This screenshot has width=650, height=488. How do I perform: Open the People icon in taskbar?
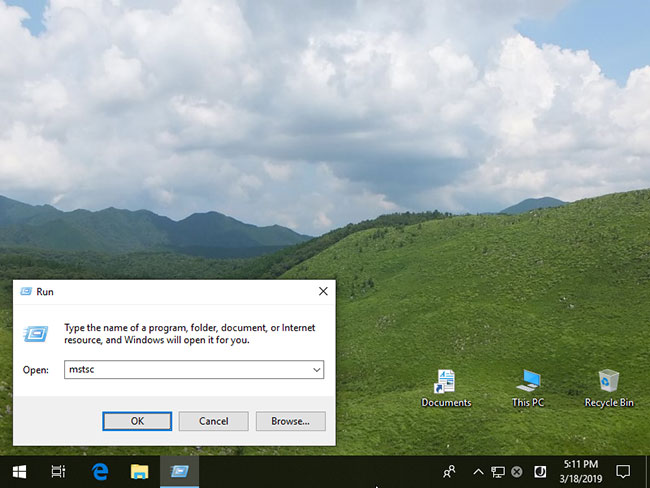(x=449, y=471)
